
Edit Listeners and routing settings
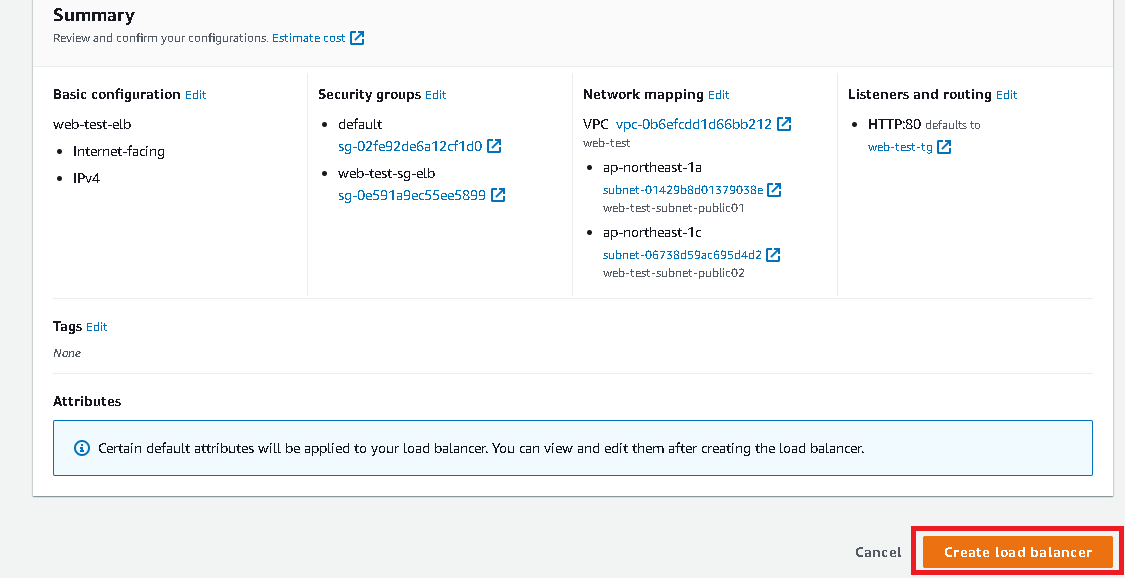tap(1006, 95)
